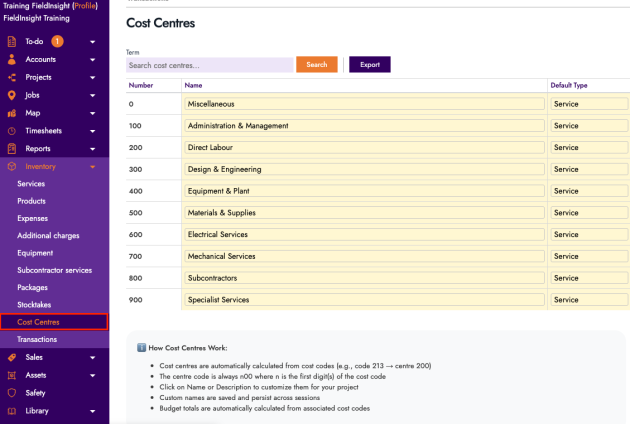630x424 pixels.
Task: Click the Accounts person icon
Action: click(12, 59)
